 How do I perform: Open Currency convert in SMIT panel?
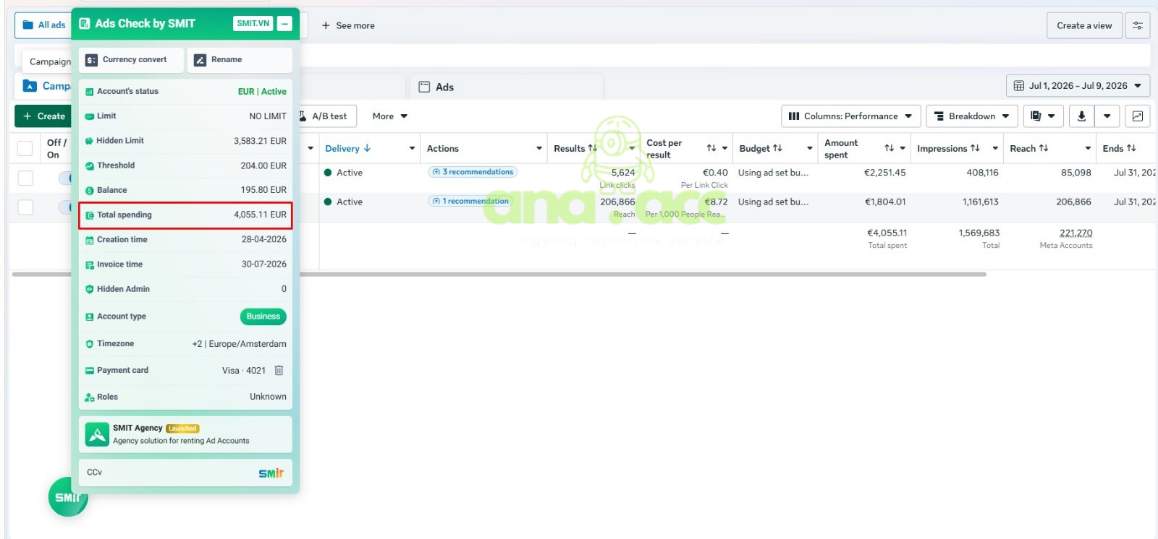point(131,60)
